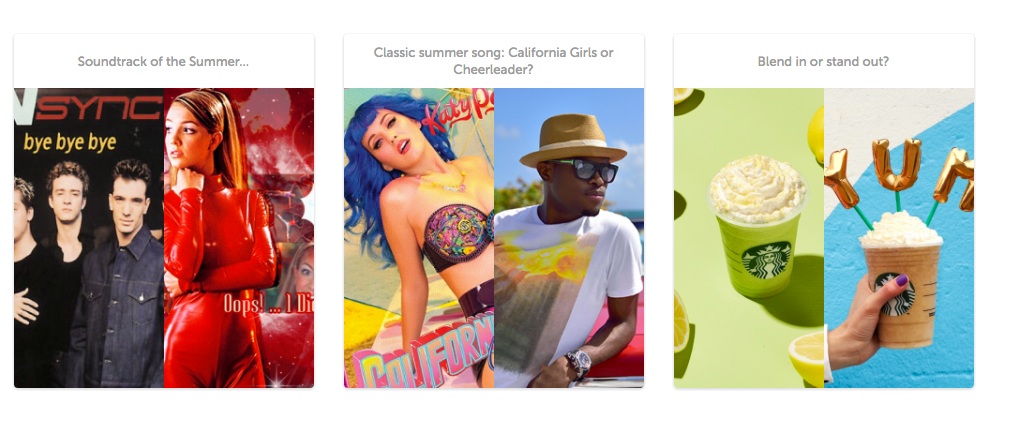The width and height of the screenshot is (1030, 440).
Task: Click the Katy Perry pink script logo
Action: (457, 115)
